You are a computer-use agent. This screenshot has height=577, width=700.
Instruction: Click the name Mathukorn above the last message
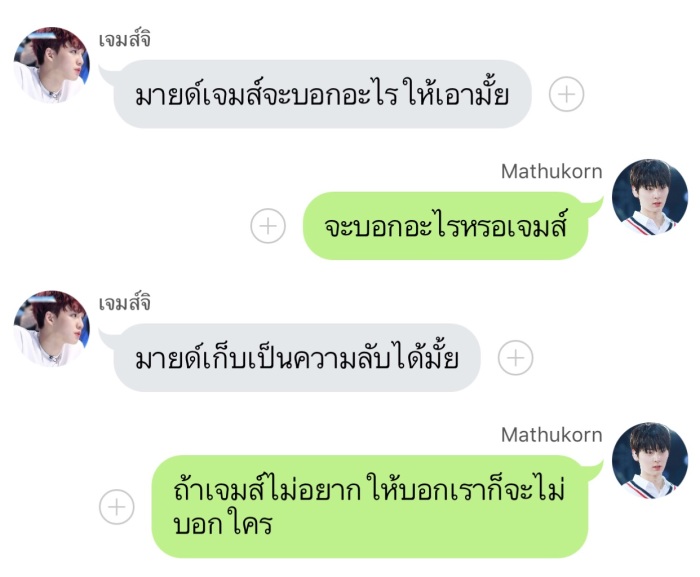click(x=551, y=435)
